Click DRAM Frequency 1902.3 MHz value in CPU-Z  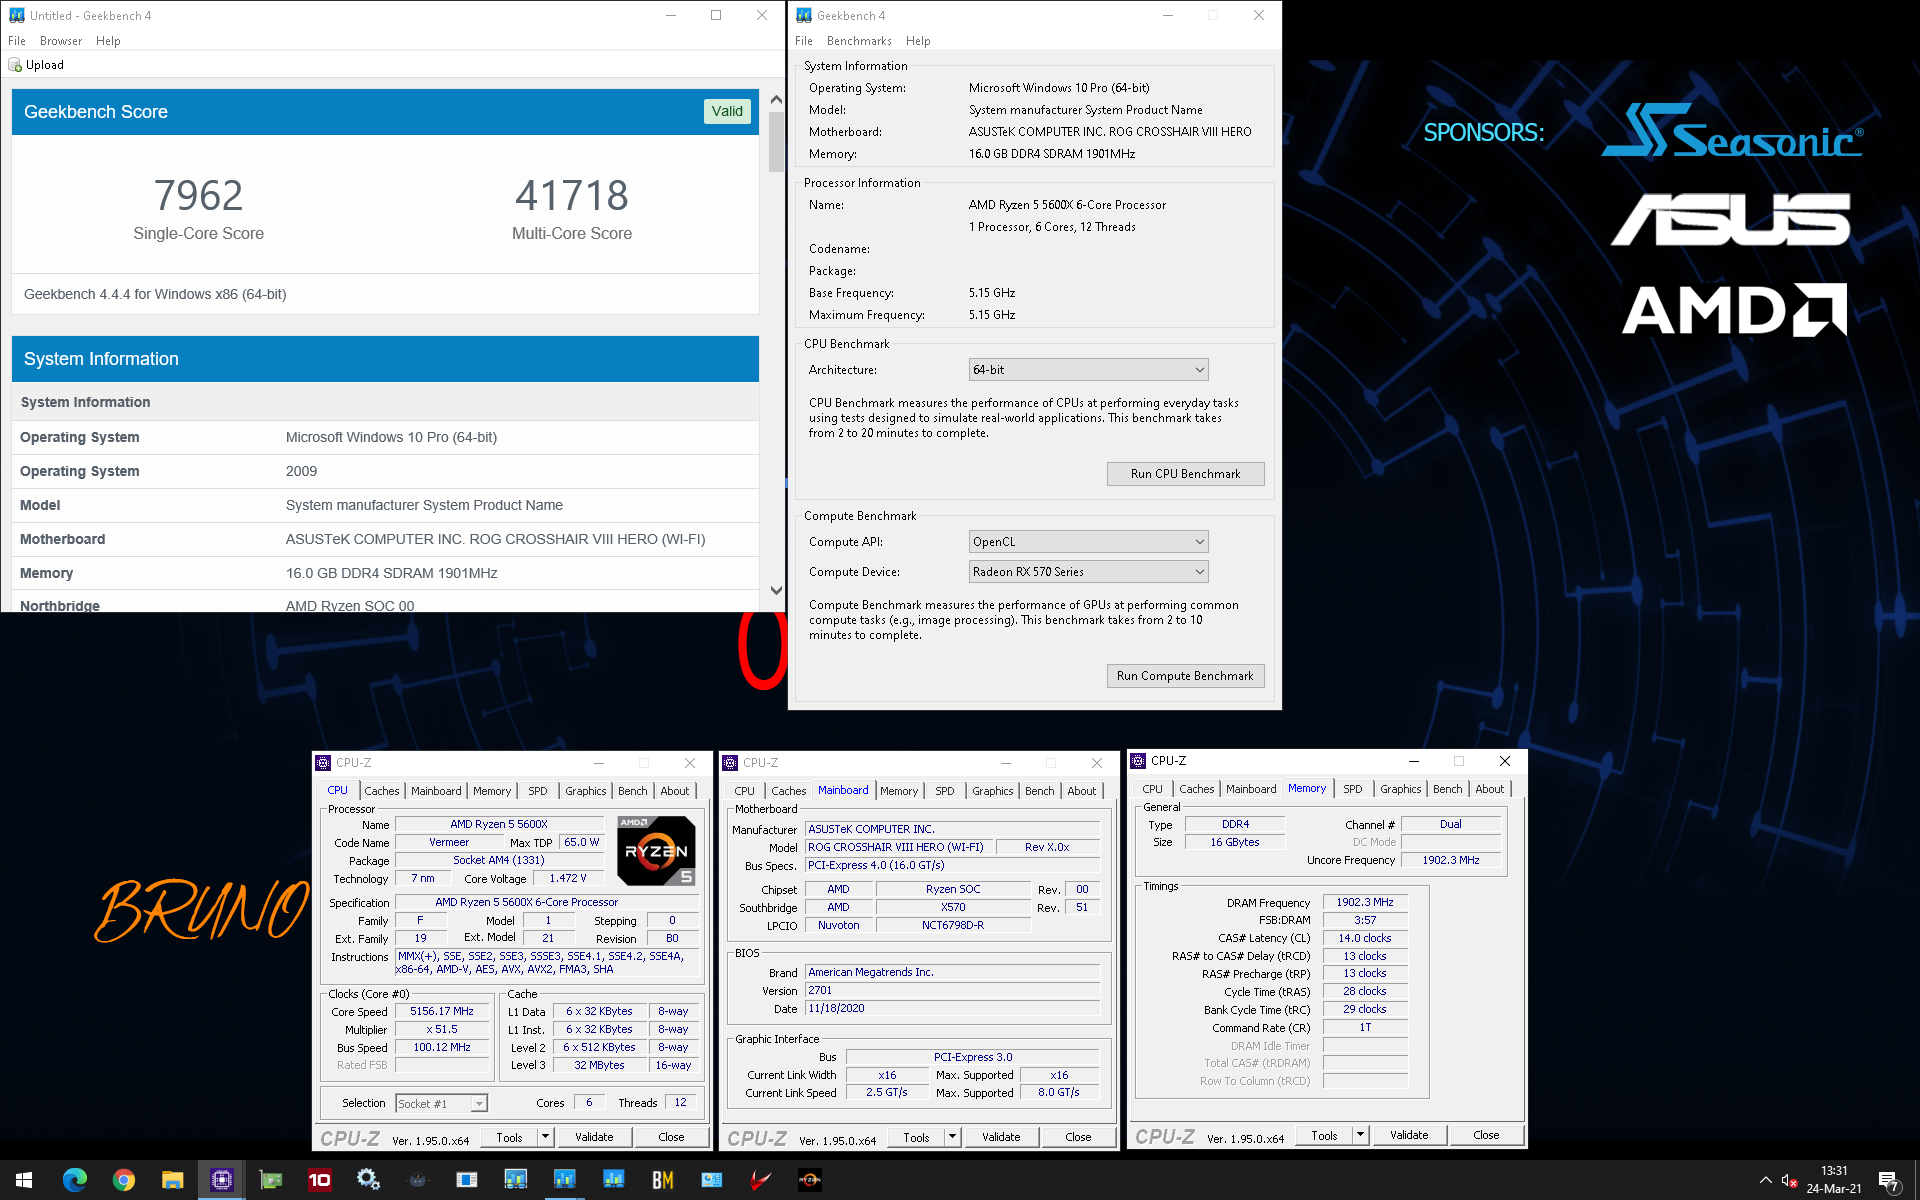click(x=1365, y=902)
